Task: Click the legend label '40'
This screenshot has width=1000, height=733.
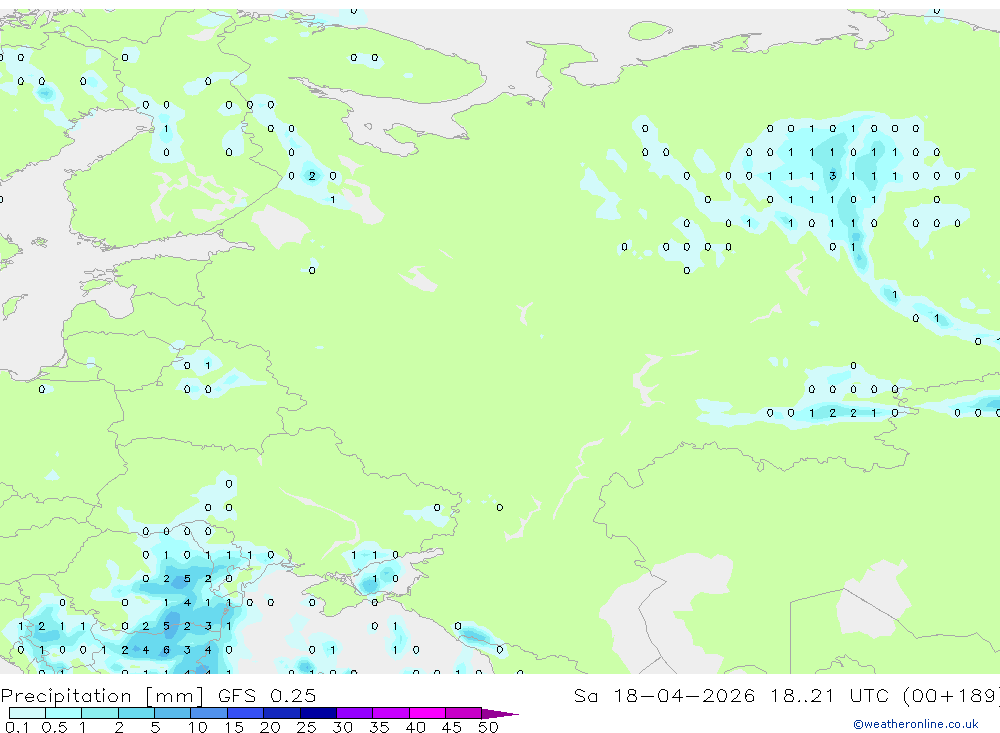Action: click(x=416, y=727)
